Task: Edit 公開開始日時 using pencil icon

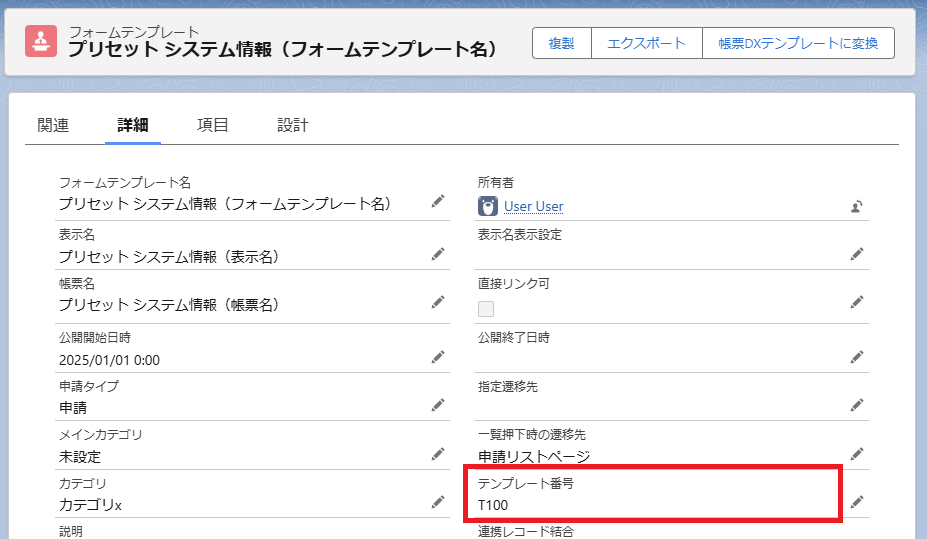Action: coord(438,357)
